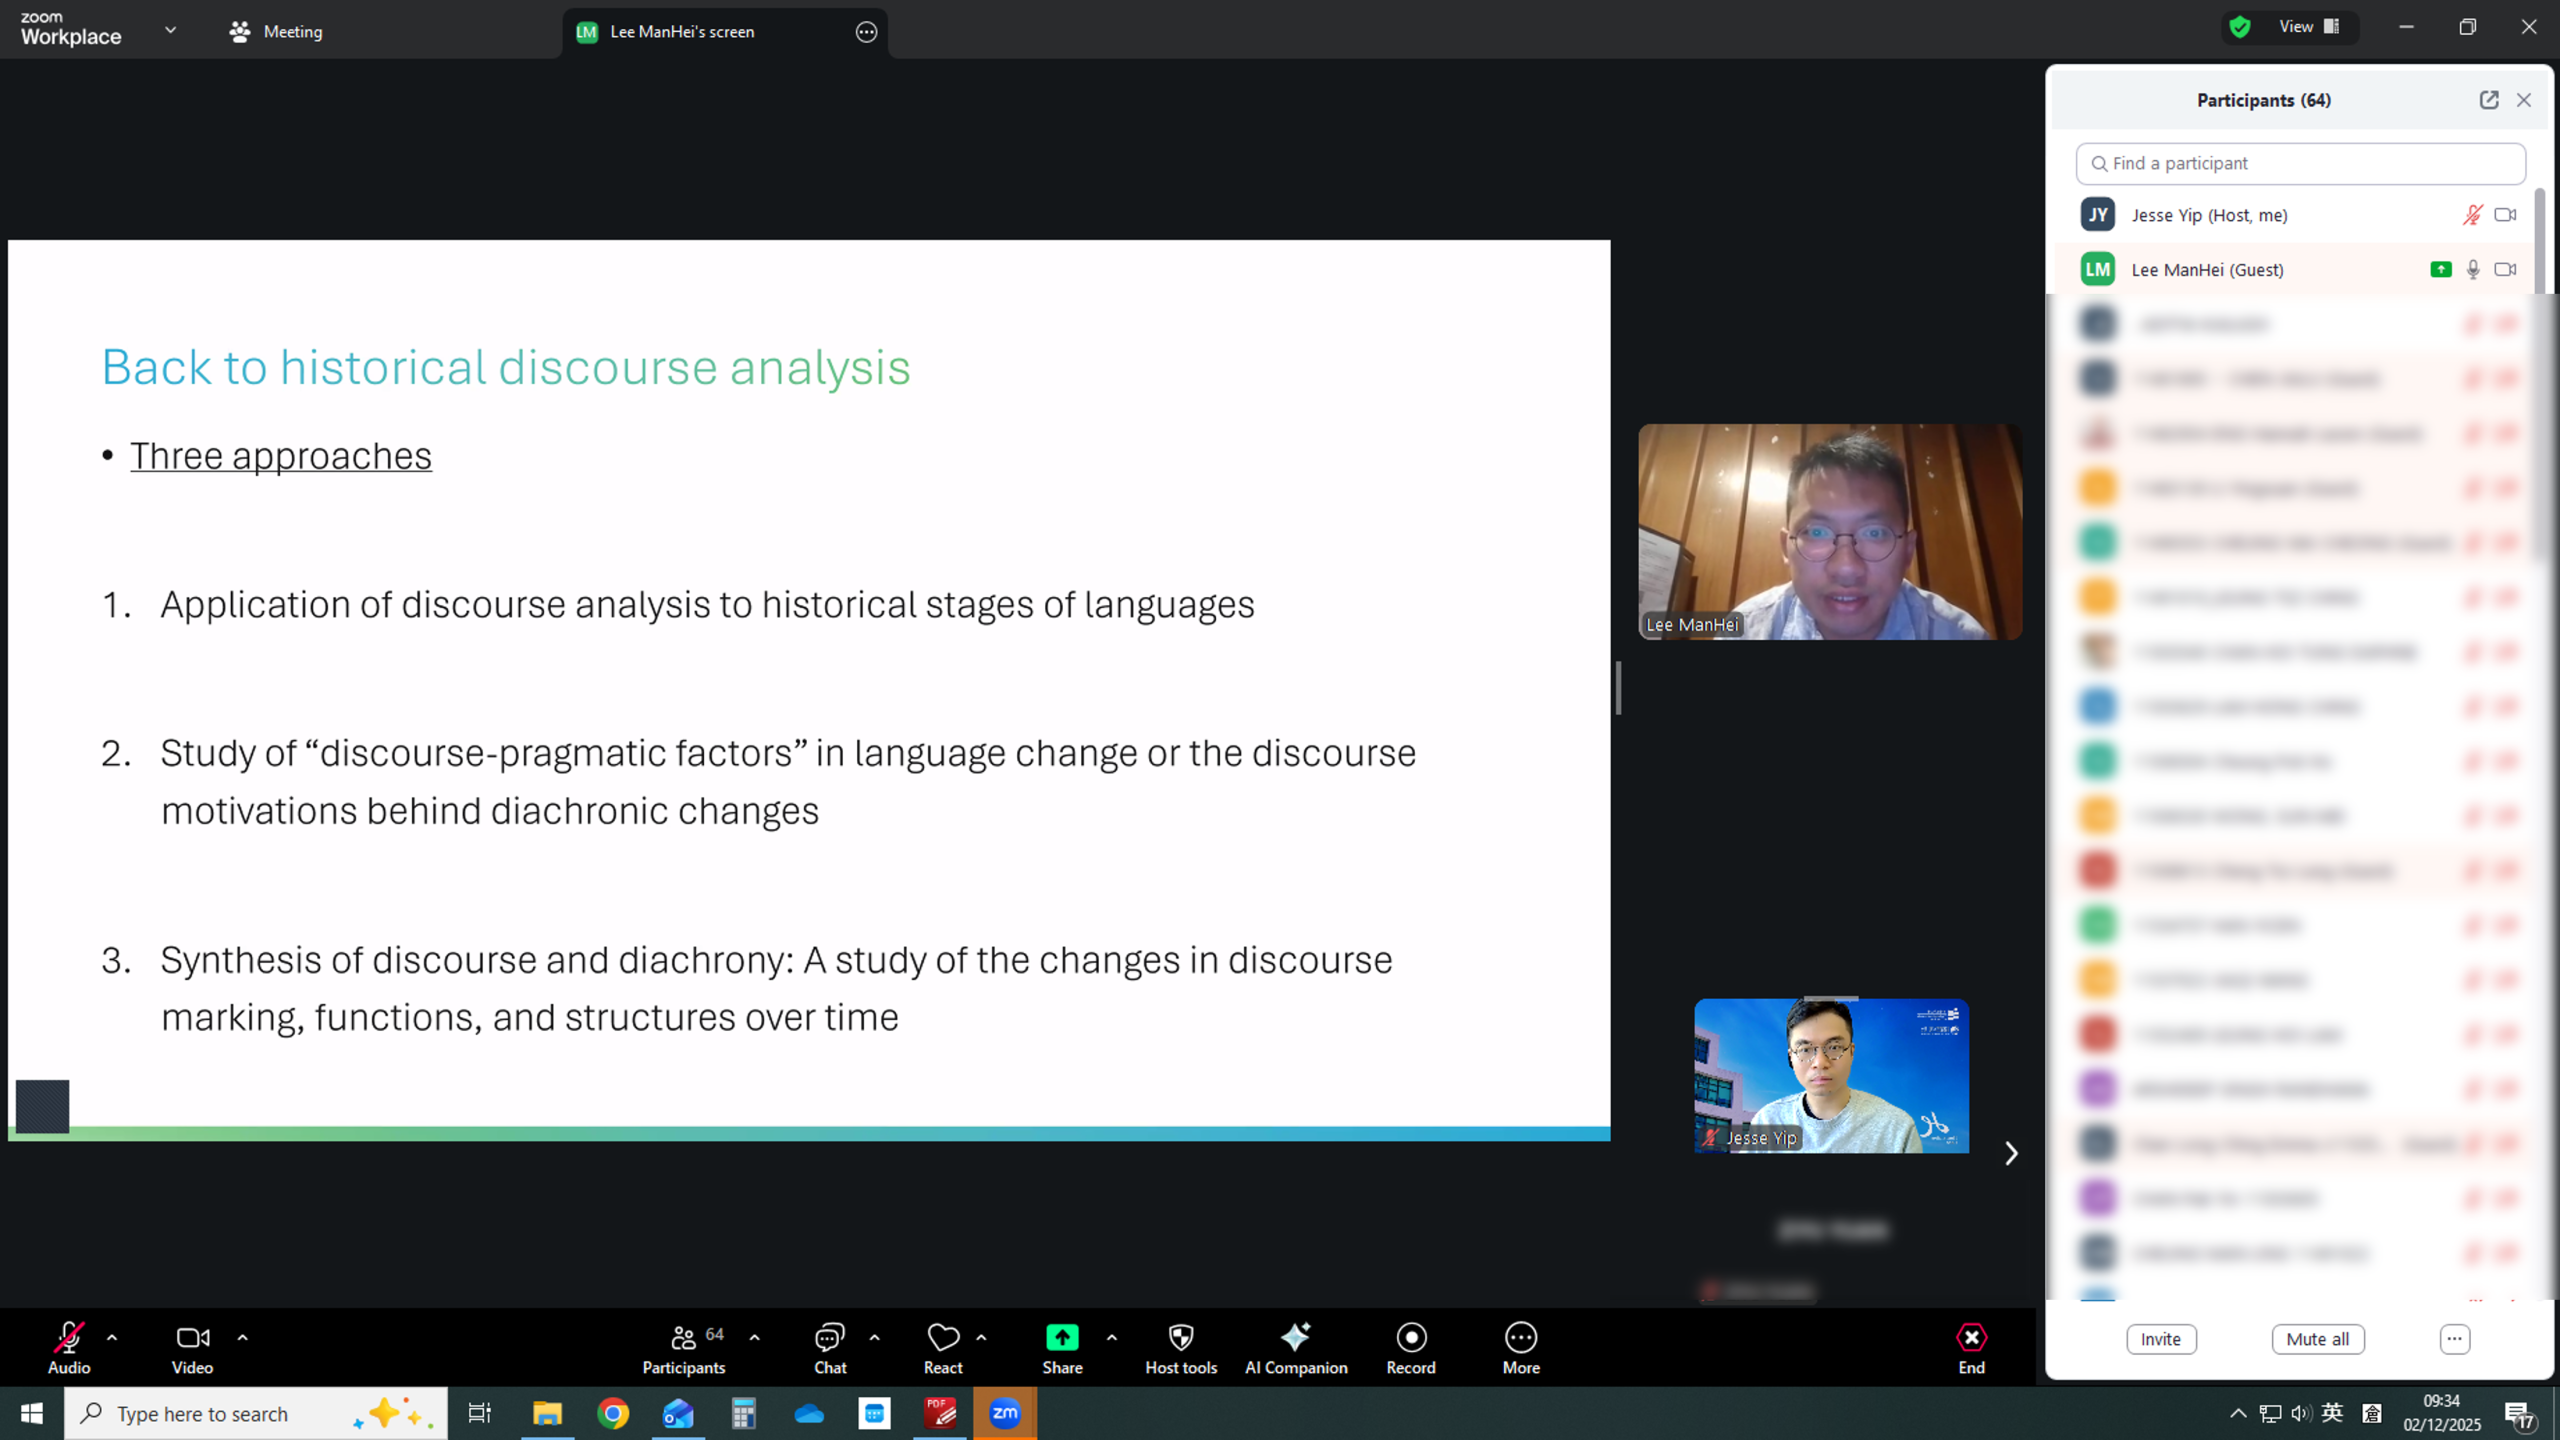Launch AI Companion sparkle icon

pyautogui.click(x=1295, y=1338)
